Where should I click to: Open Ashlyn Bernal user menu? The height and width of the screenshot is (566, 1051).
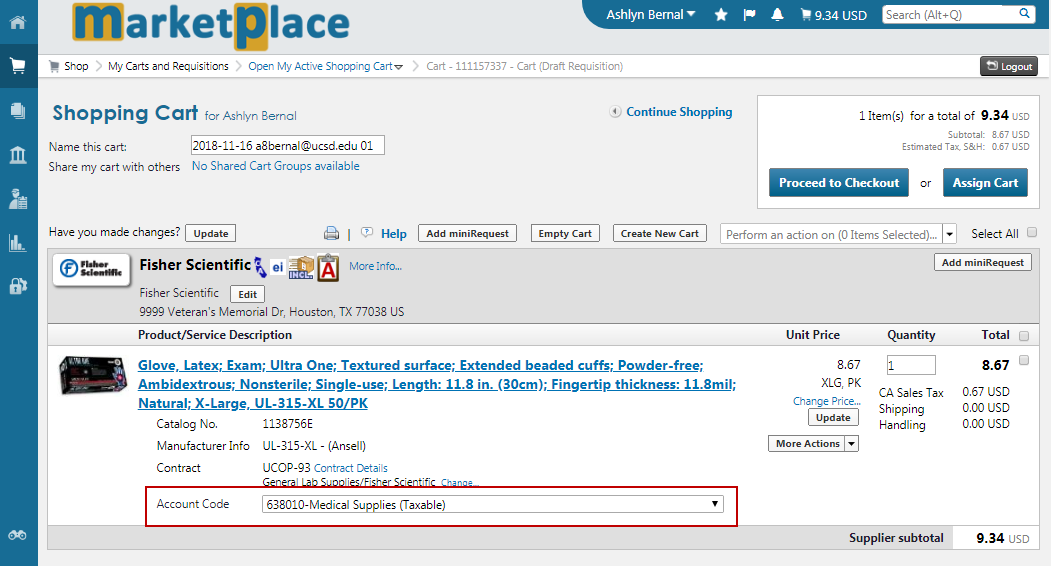tap(650, 15)
